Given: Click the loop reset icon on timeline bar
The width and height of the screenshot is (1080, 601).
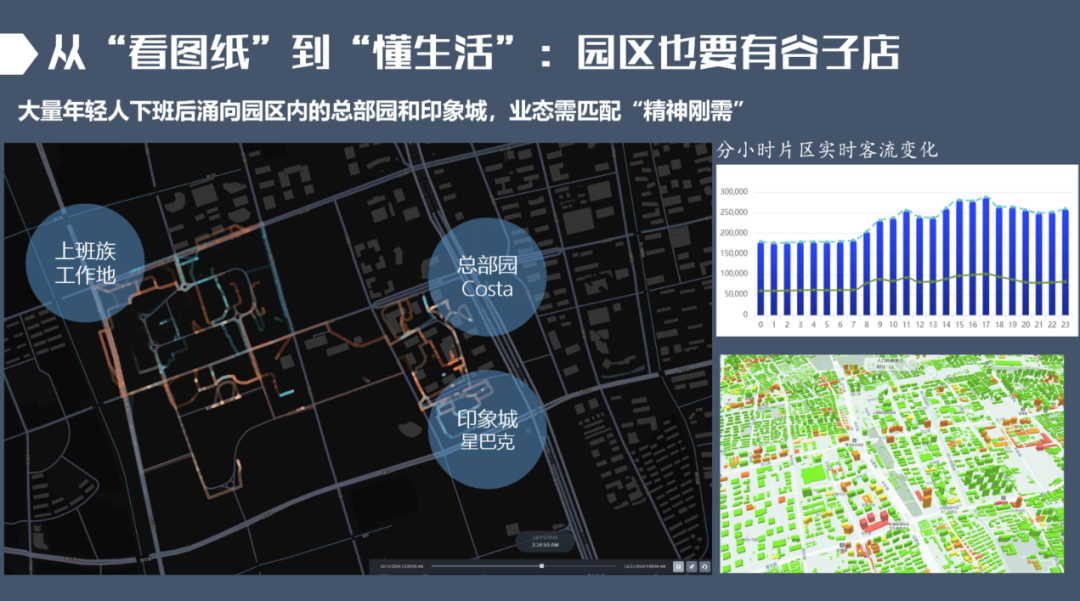Looking at the screenshot, I should [704, 566].
